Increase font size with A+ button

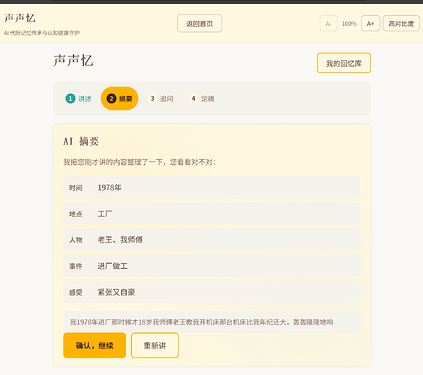[x=370, y=24]
